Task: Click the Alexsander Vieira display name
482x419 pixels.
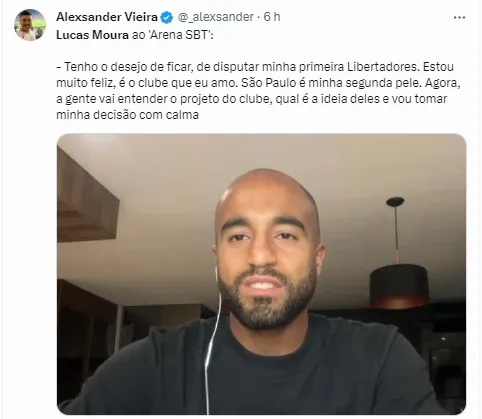Action: pos(107,17)
